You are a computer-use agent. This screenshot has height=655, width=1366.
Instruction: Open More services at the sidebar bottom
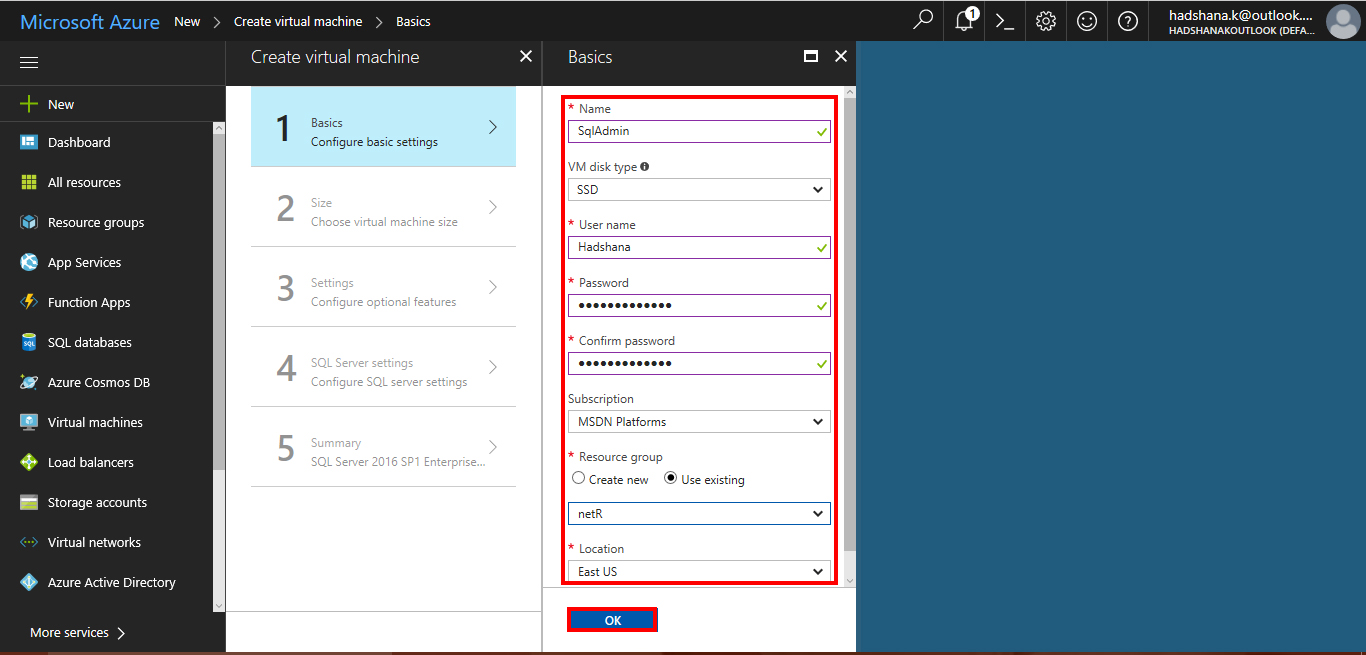pyautogui.click(x=68, y=632)
